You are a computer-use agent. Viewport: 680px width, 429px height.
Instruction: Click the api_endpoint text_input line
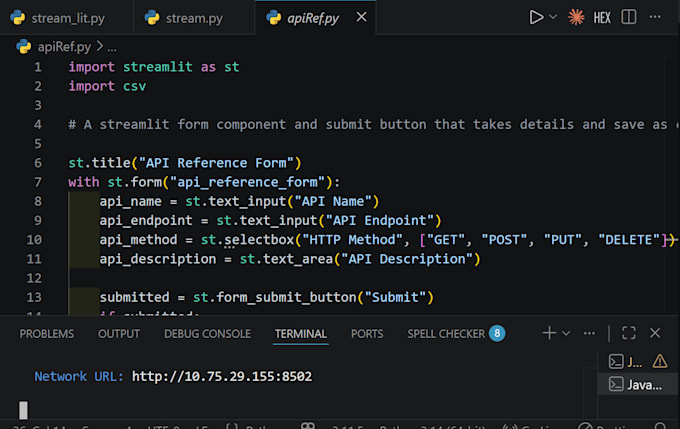click(x=270, y=220)
